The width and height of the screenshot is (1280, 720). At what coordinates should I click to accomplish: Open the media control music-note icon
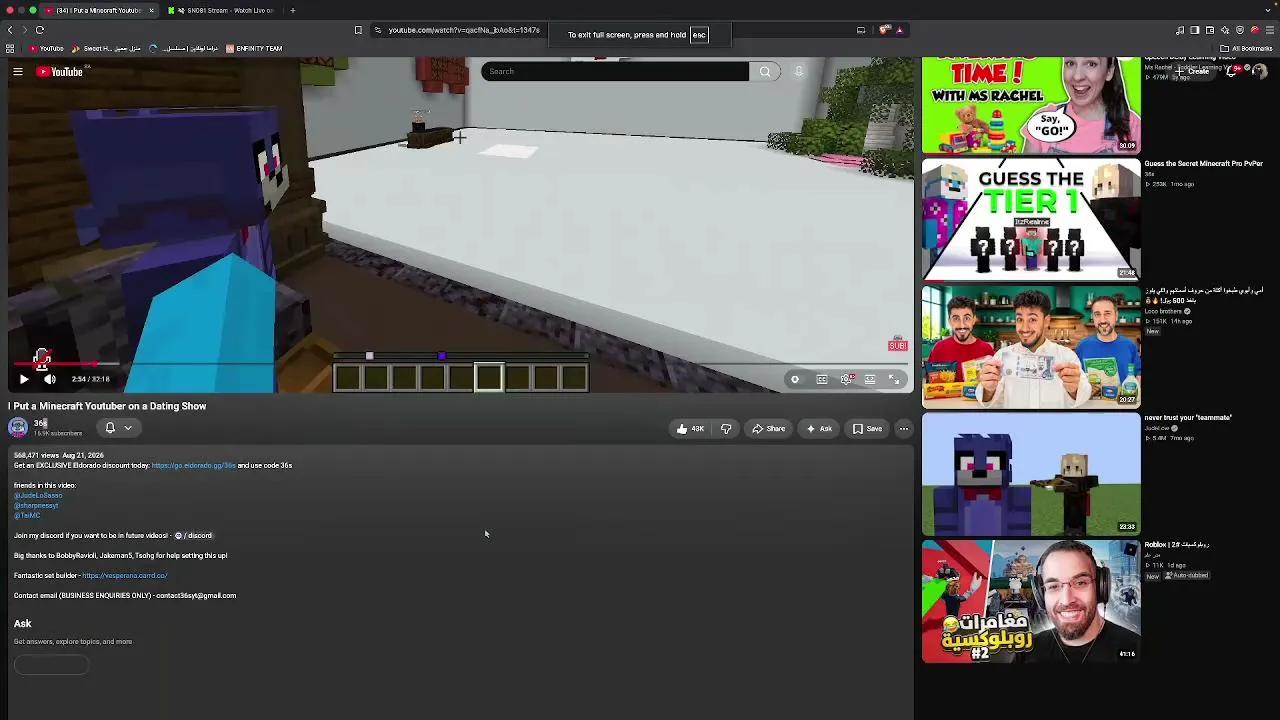(x=1180, y=30)
